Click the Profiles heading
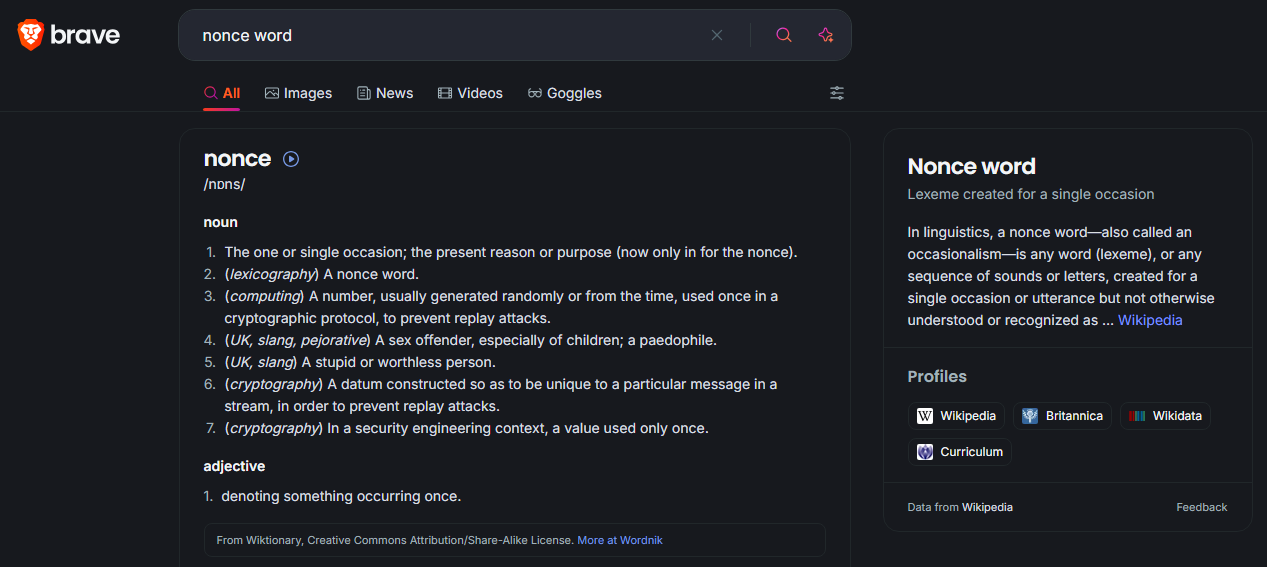 (x=937, y=376)
